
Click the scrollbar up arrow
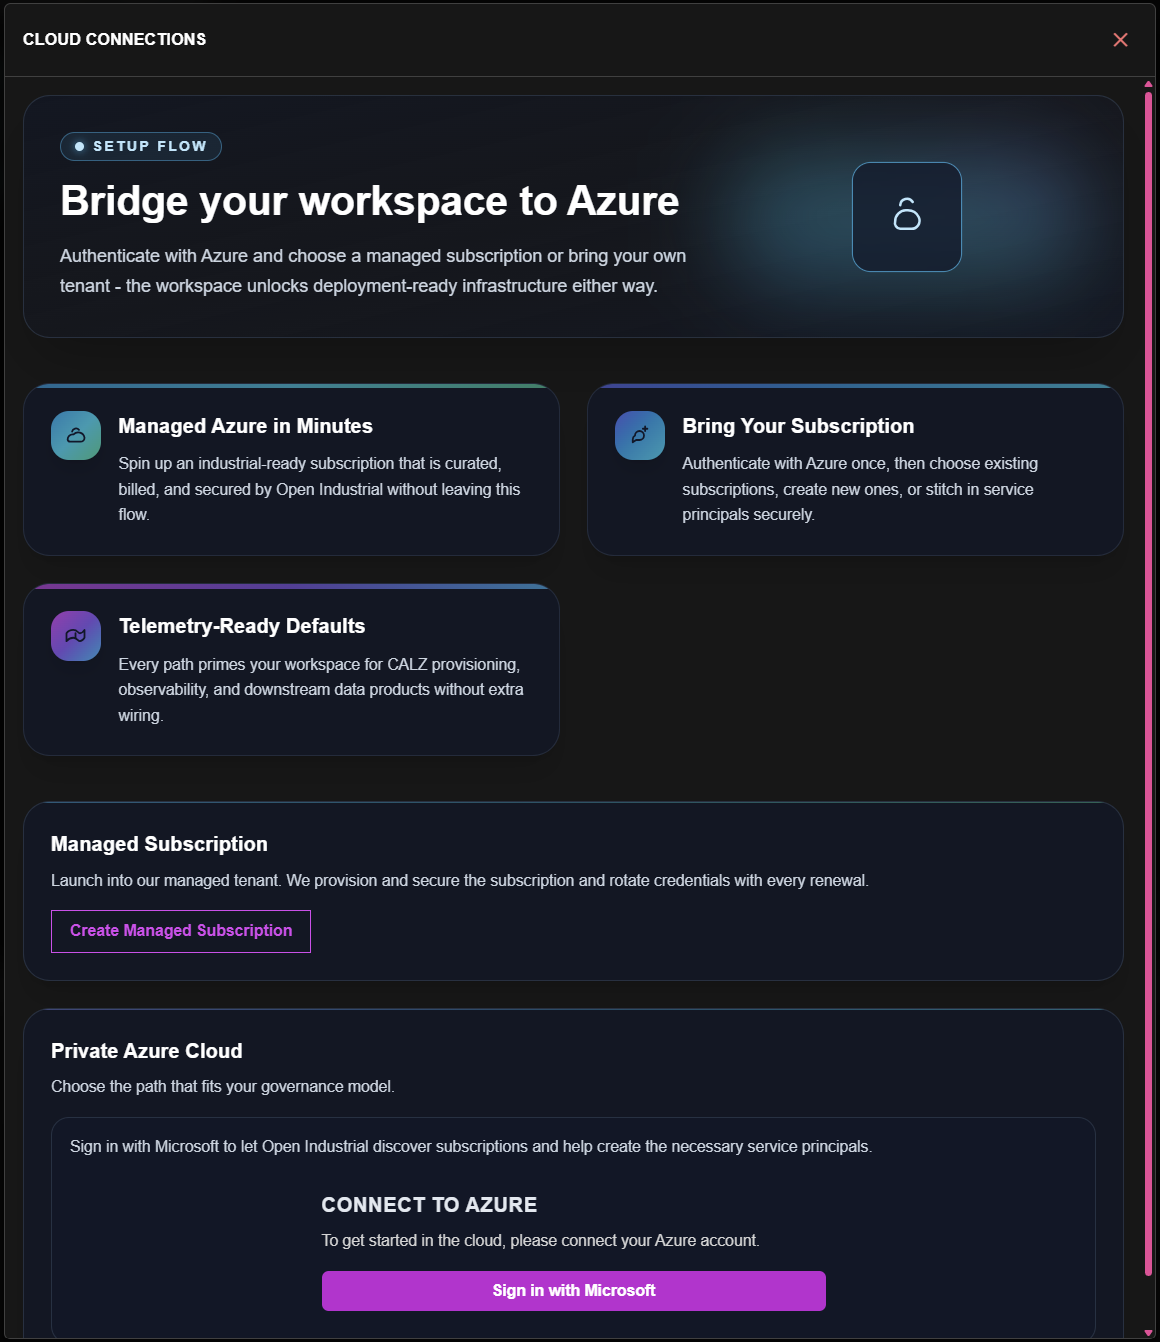point(1148,84)
